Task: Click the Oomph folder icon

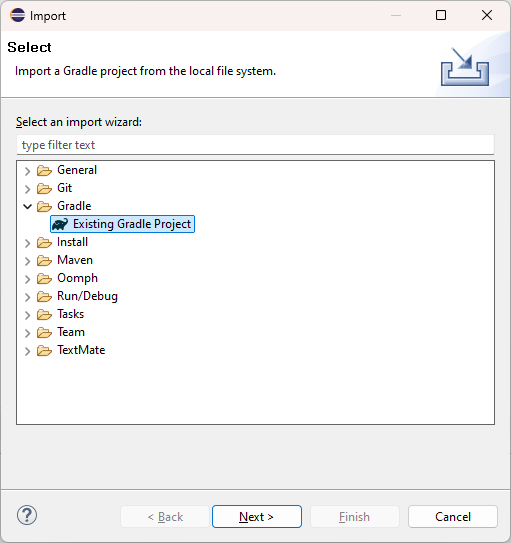Action: coord(44,278)
